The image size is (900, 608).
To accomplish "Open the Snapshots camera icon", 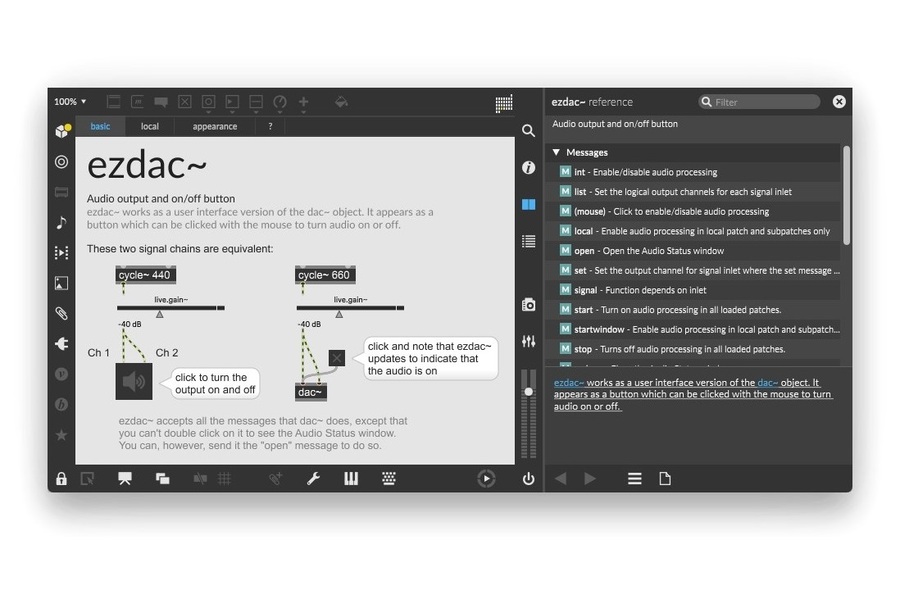I will pyautogui.click(x=529, y=304).
